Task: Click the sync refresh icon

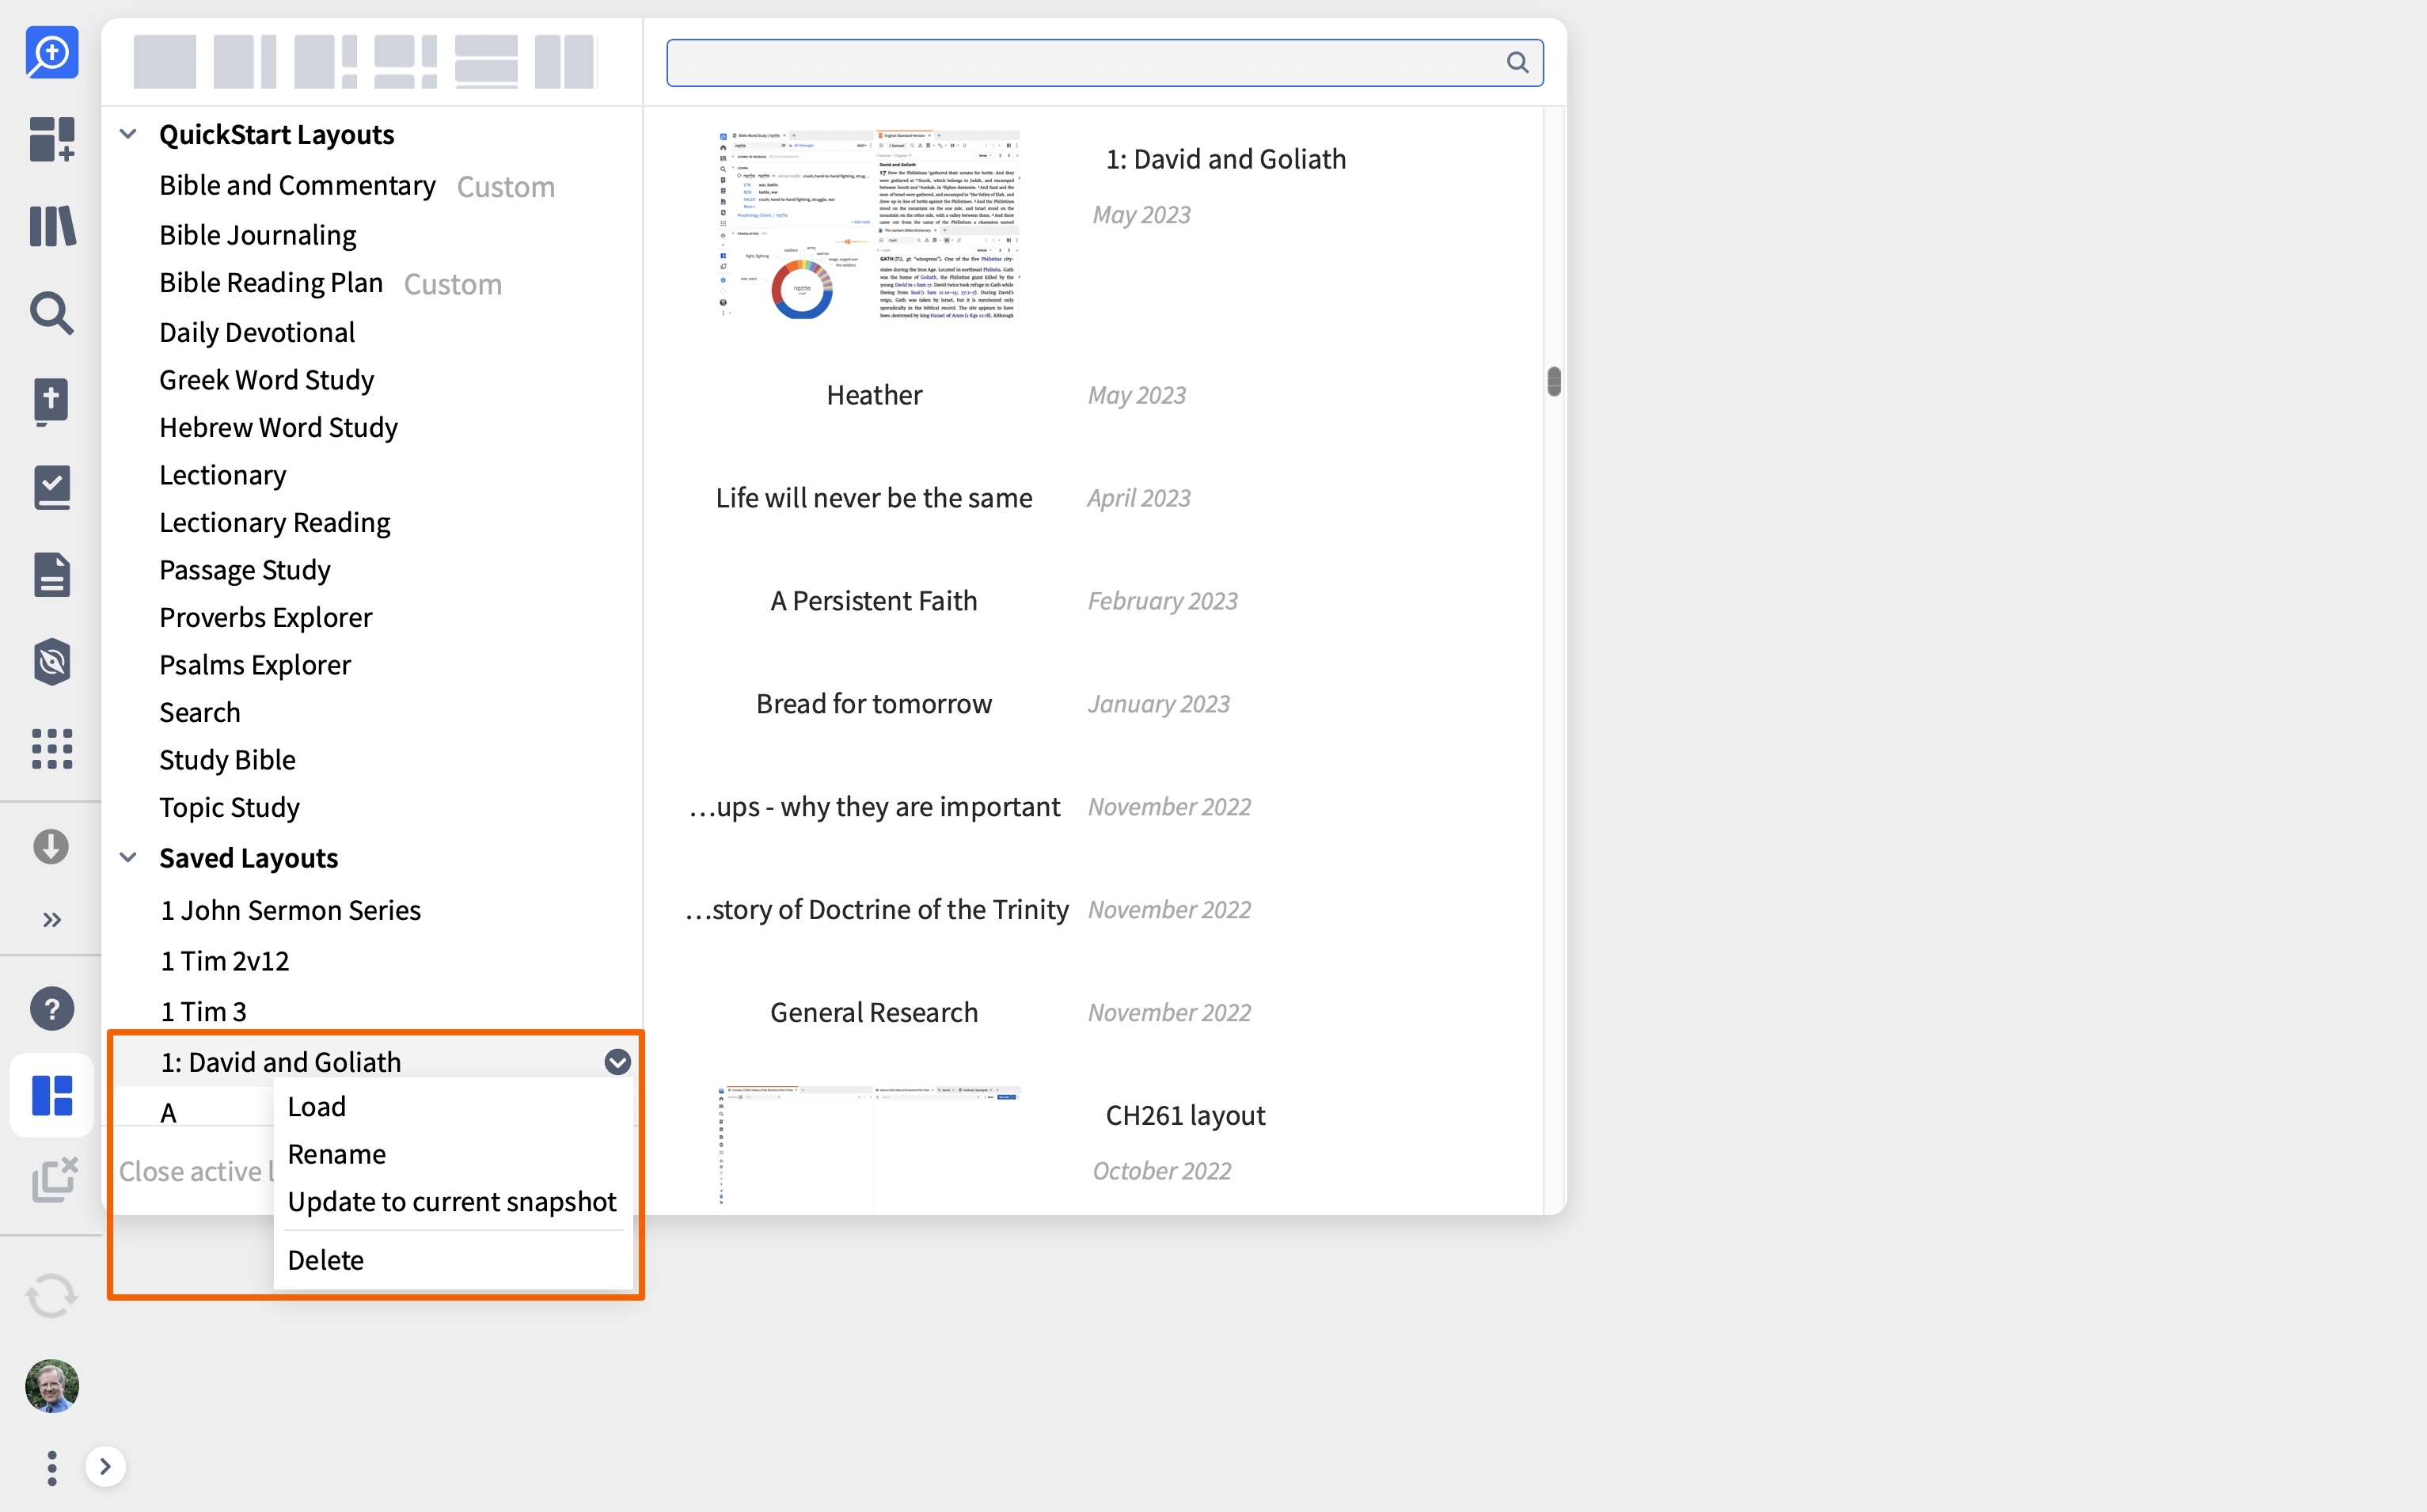Action: pyautogui.click(x=52, y=1296)
